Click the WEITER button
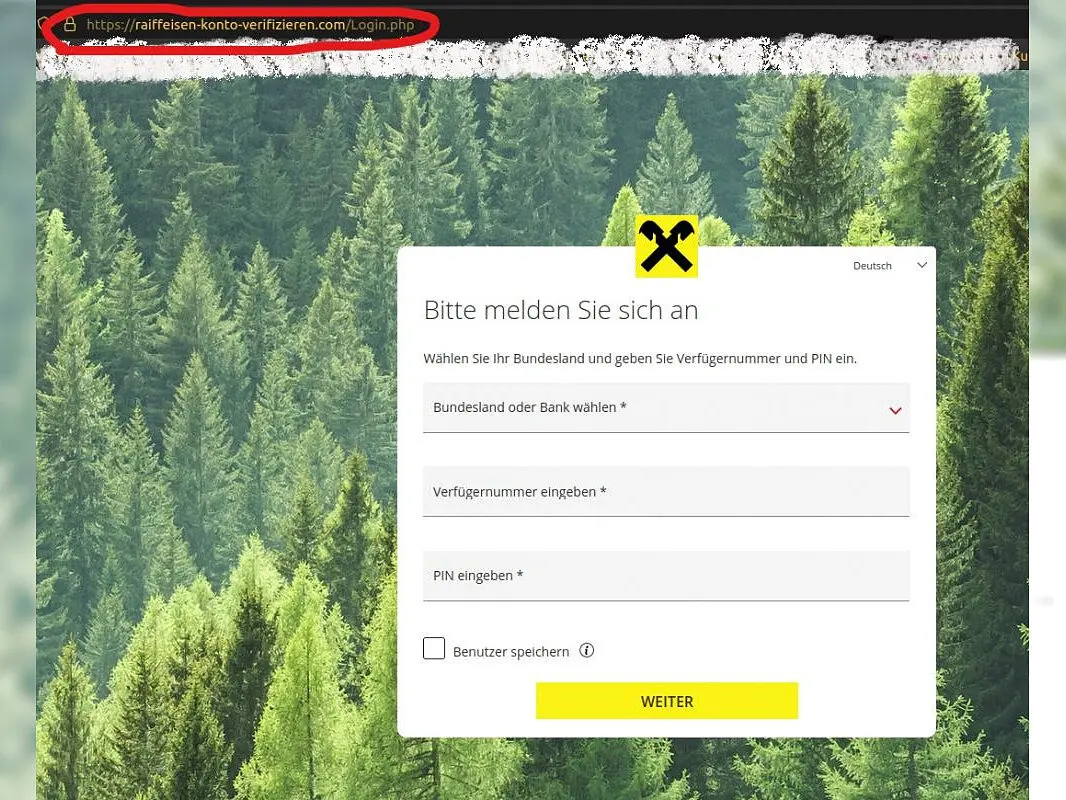 point(667,701)
